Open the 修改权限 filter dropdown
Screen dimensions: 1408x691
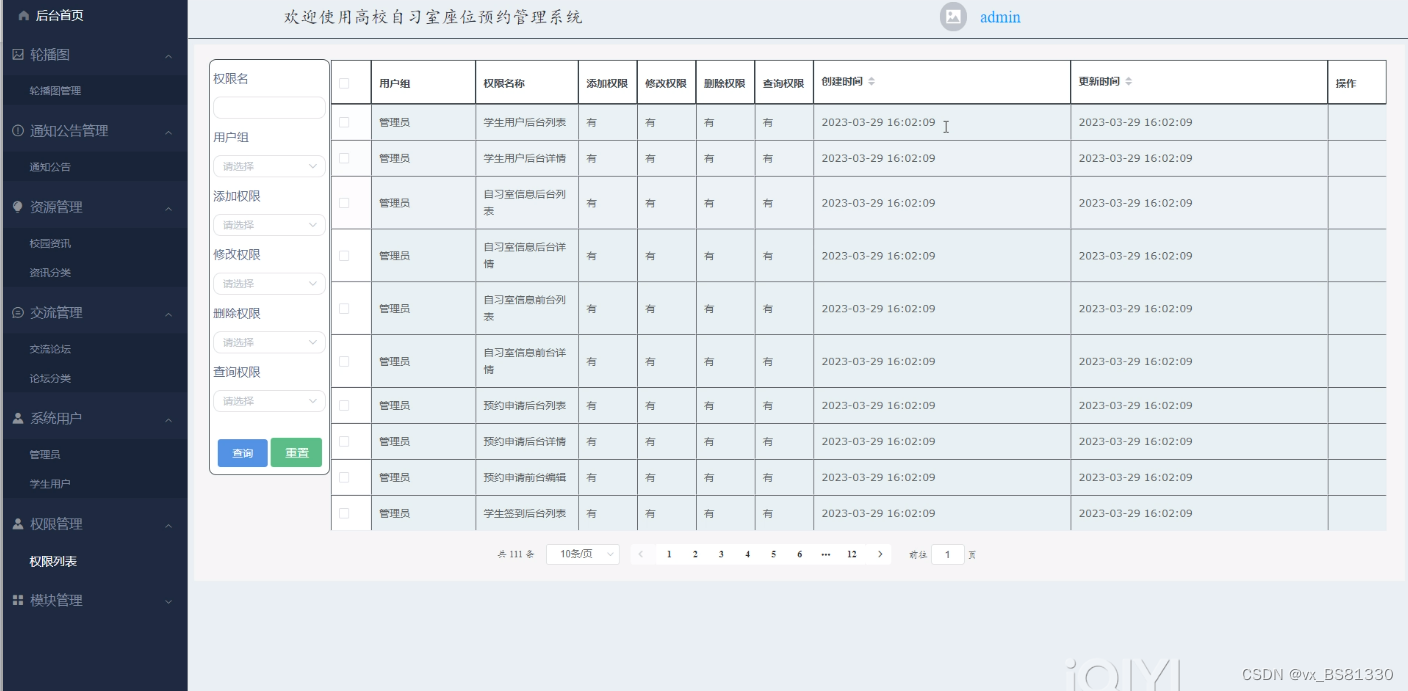tap(269, 284)
